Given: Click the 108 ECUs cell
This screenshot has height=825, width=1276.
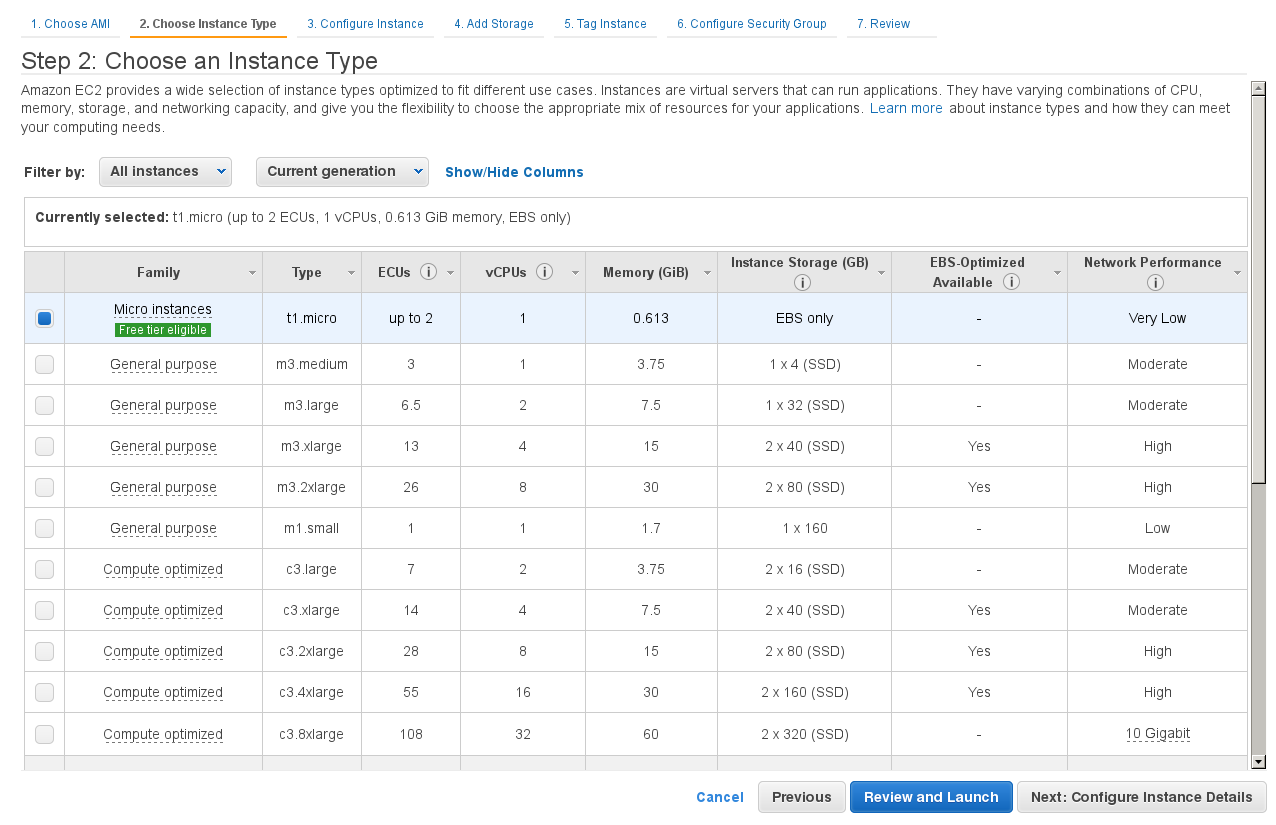Looking at the screenshot, I should (411, 734).
